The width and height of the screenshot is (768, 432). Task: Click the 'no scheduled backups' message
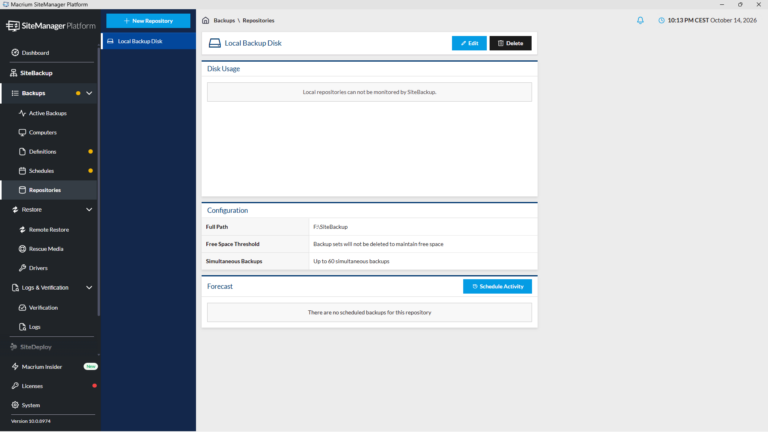click(369, 312)
